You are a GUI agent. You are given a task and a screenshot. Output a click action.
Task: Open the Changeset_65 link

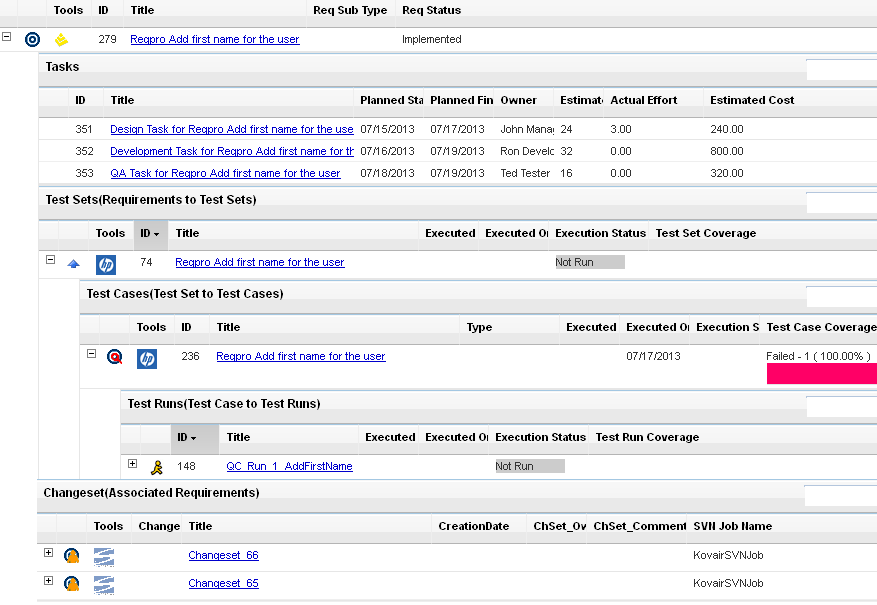coord(223,583)
